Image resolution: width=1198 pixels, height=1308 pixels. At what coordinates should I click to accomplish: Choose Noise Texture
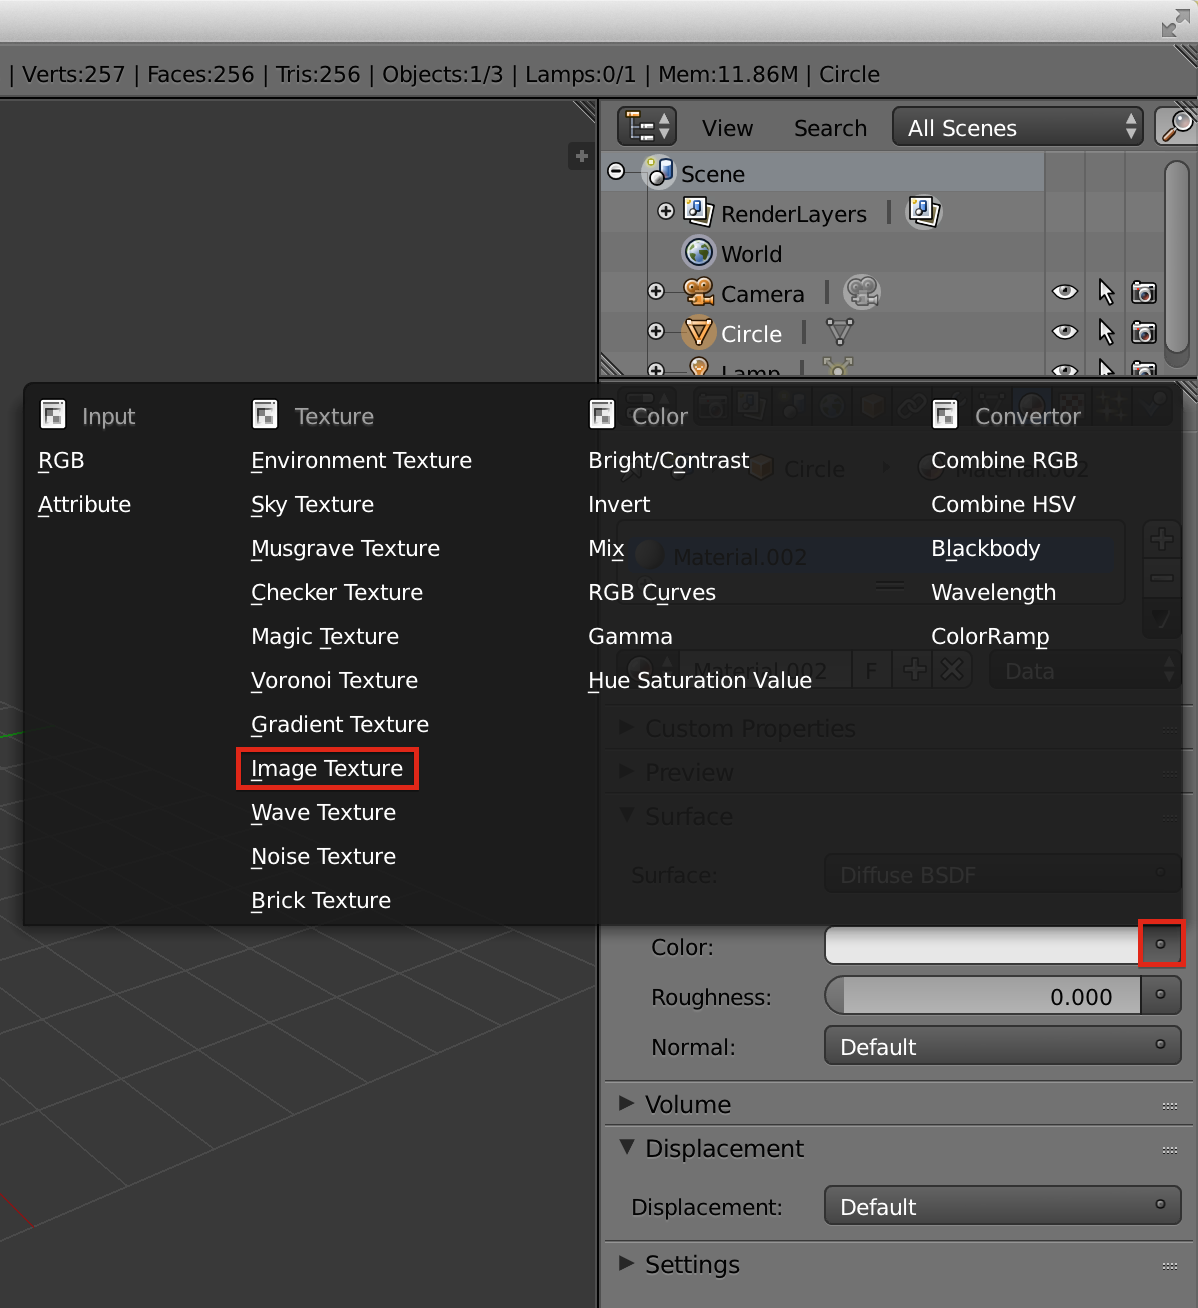click(x=323, y=856)
